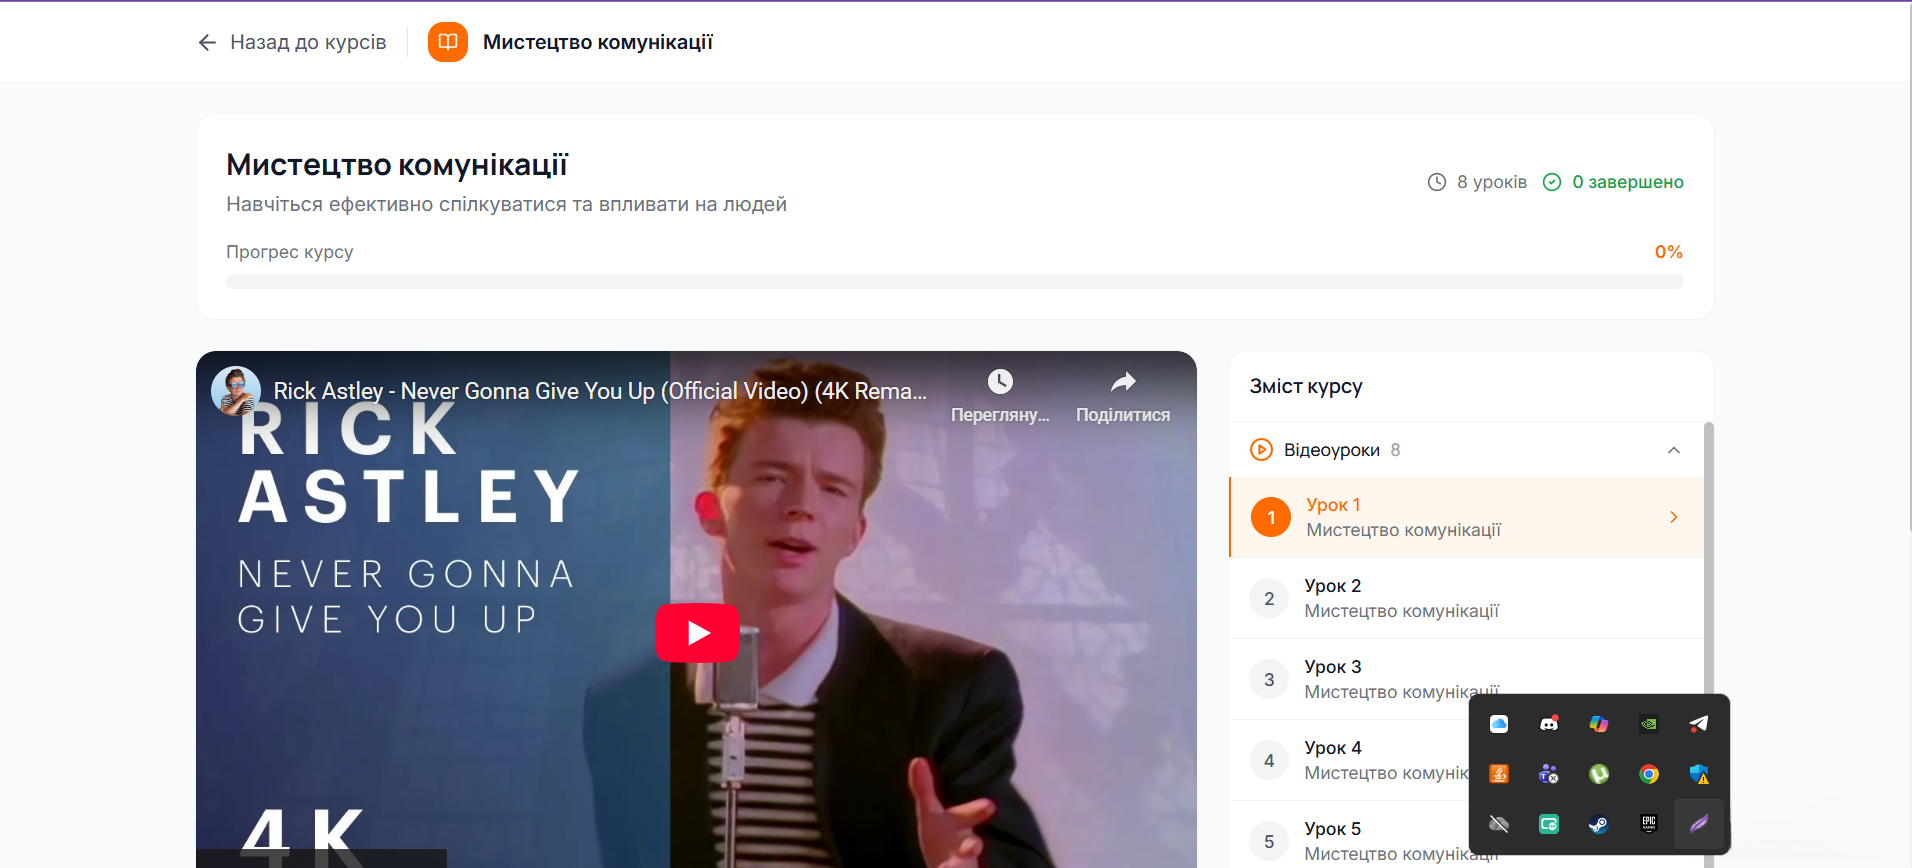Open Discord from system tray

point(1549,724)
